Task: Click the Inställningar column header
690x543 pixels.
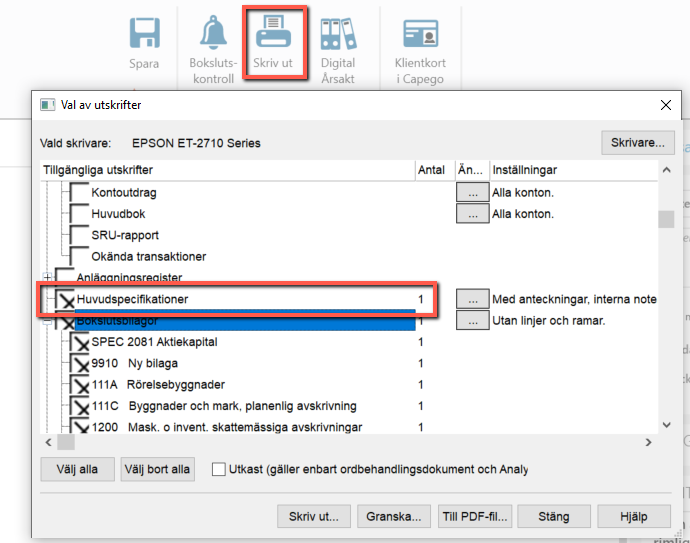Action: tap(574, 170)
